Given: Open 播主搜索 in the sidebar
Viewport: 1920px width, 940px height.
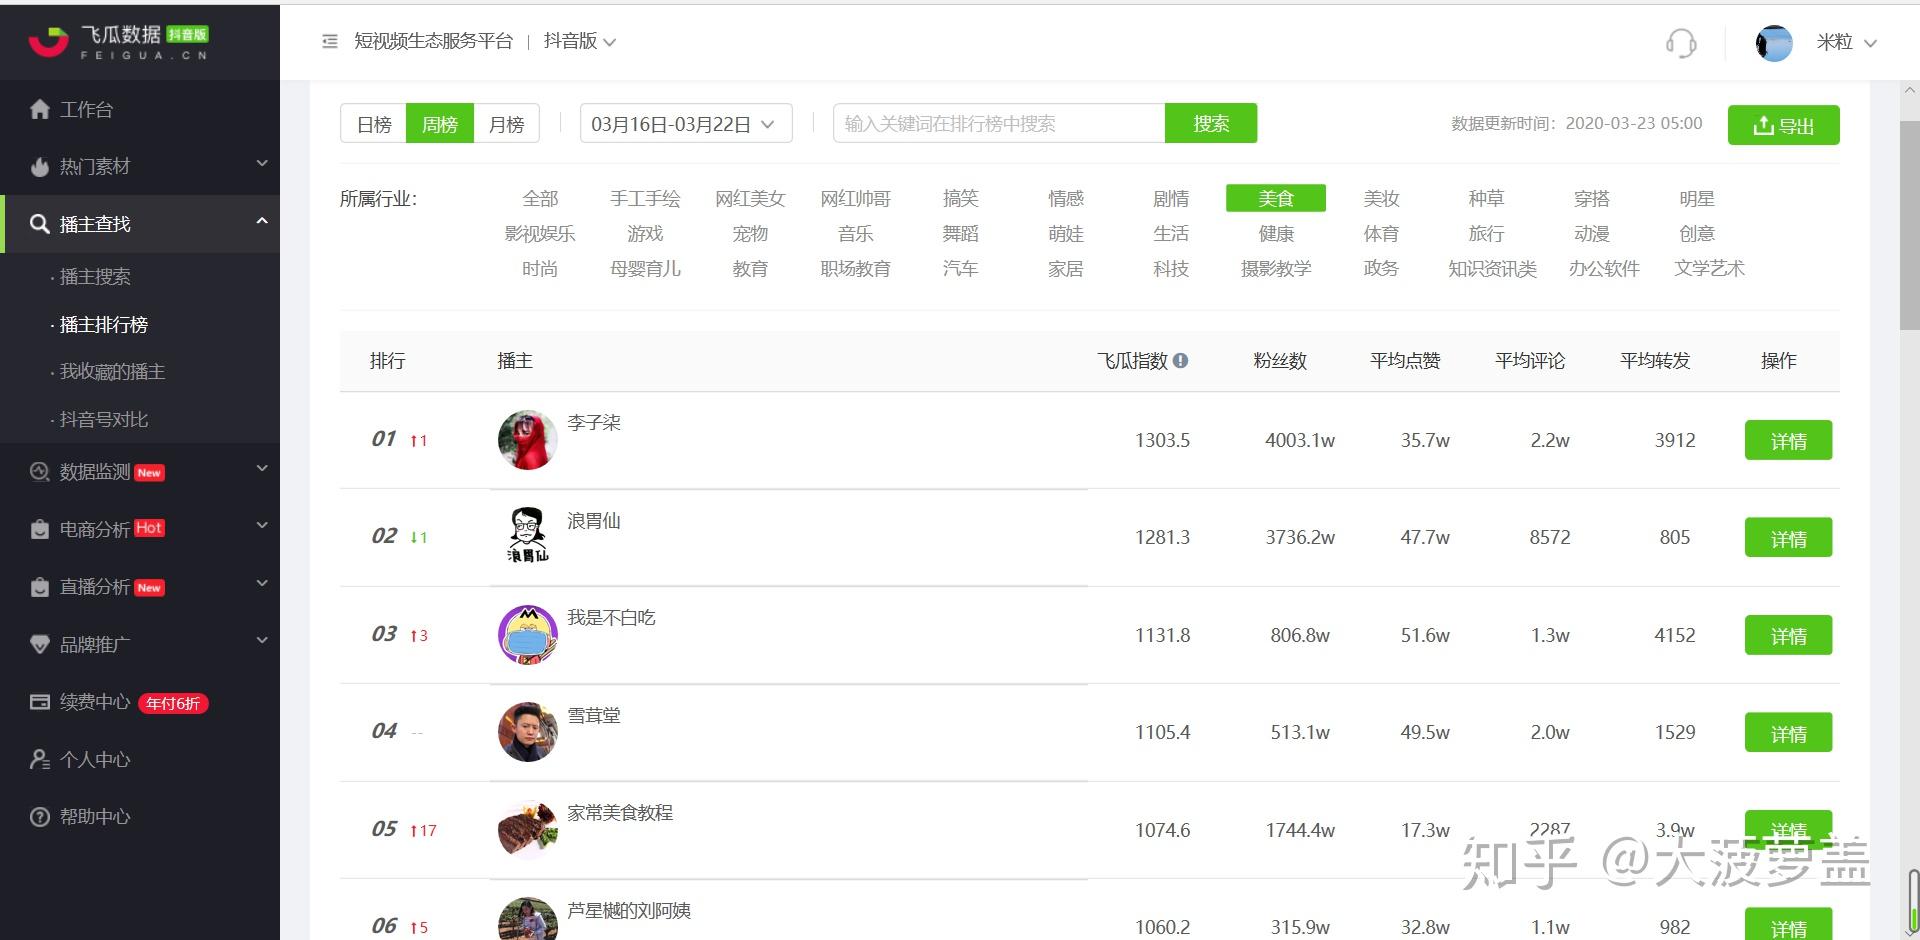Looking at the screenshot, I should pyautogui.click(x=95, y=277).
